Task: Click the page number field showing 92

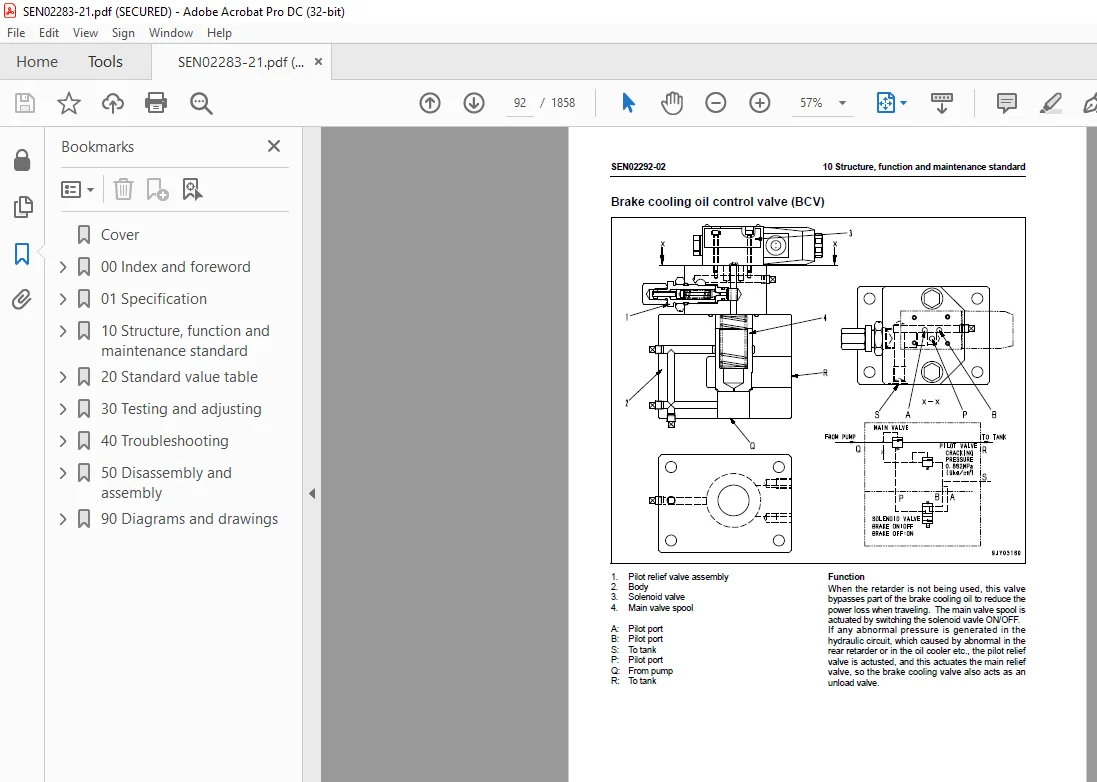Action: pyautogui.click(x=520, y=103)
